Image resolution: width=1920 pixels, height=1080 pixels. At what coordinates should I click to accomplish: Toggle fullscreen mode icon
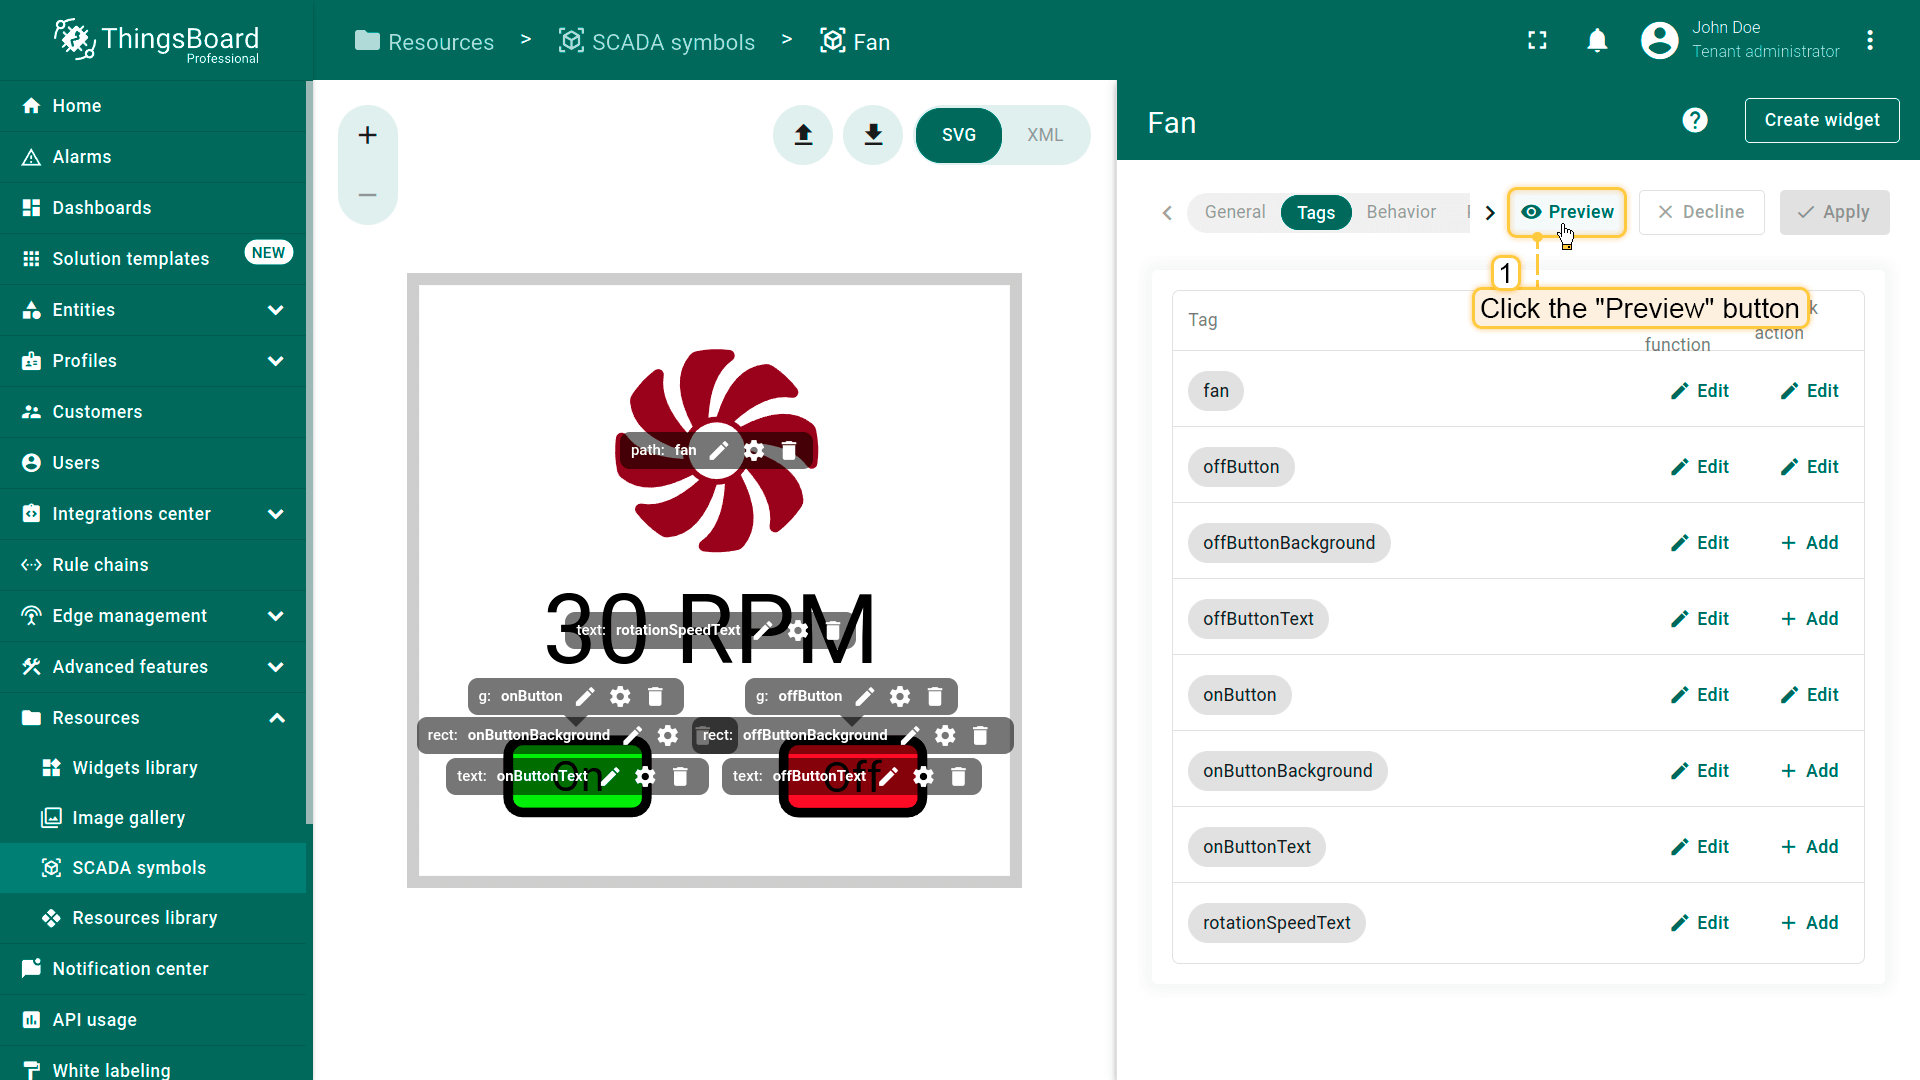[1537, 41]
